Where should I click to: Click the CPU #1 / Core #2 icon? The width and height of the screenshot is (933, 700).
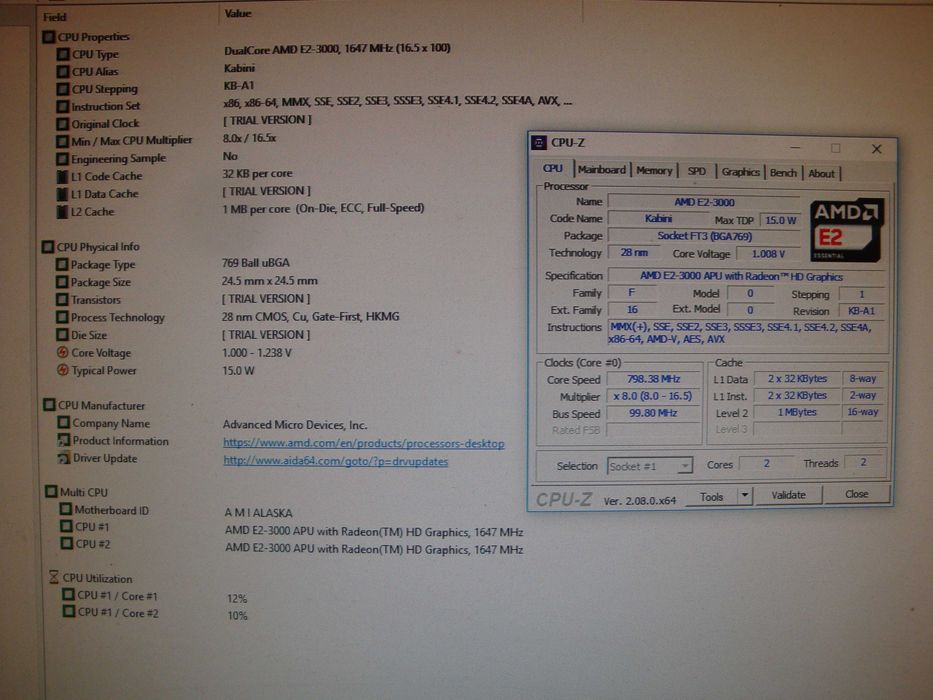point(69,612)
